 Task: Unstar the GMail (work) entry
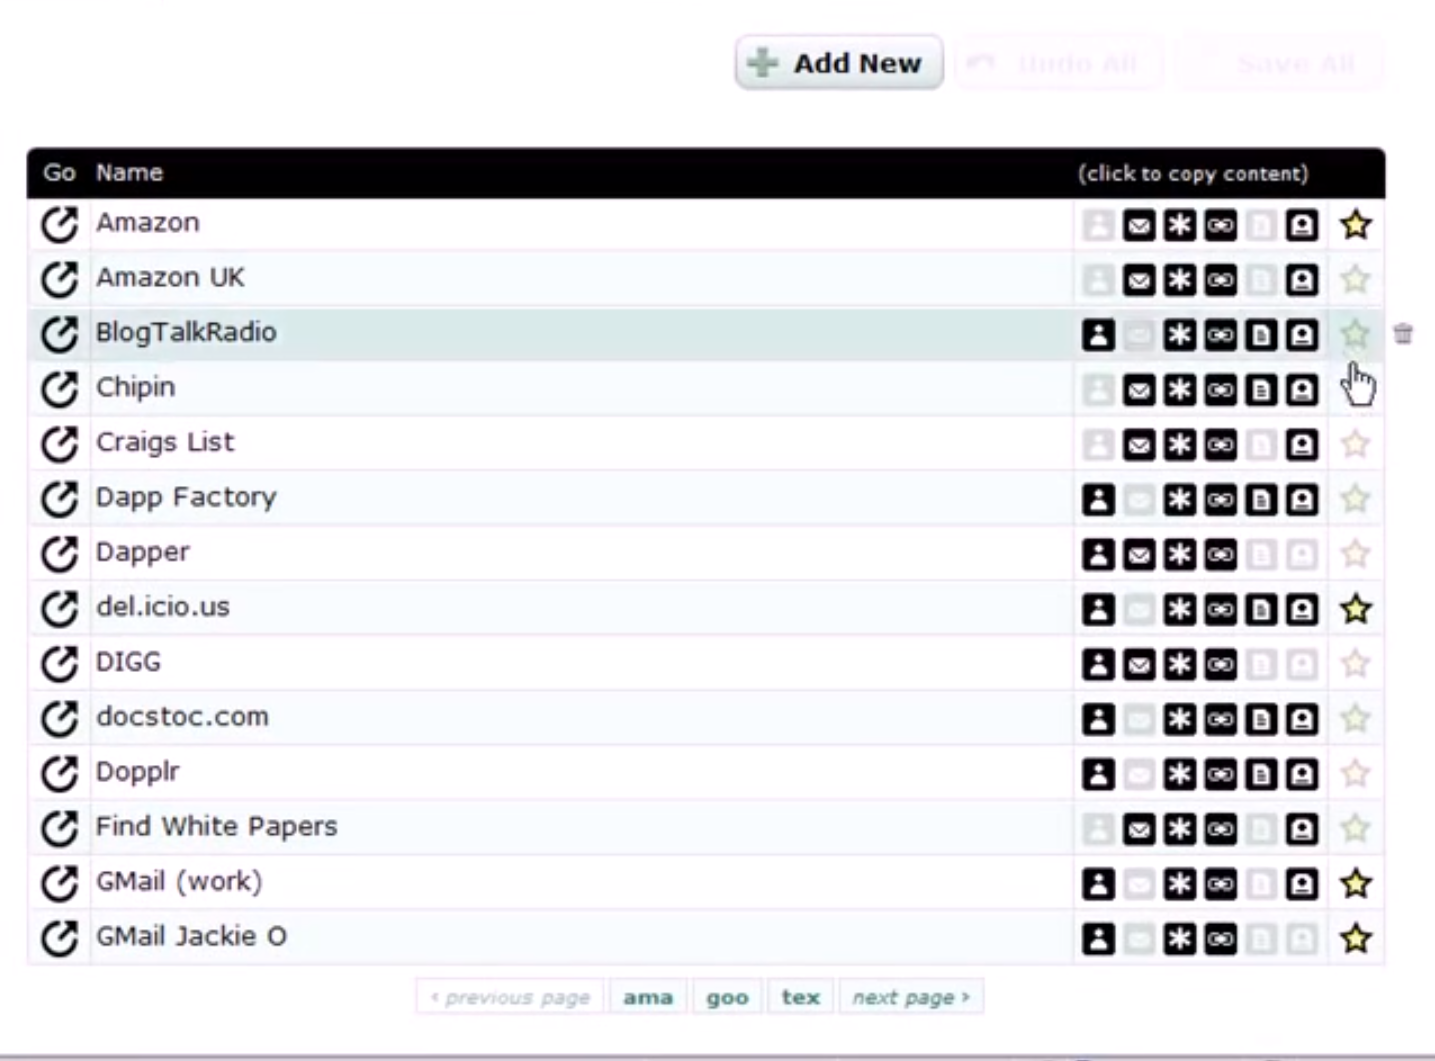(1355, 884)
